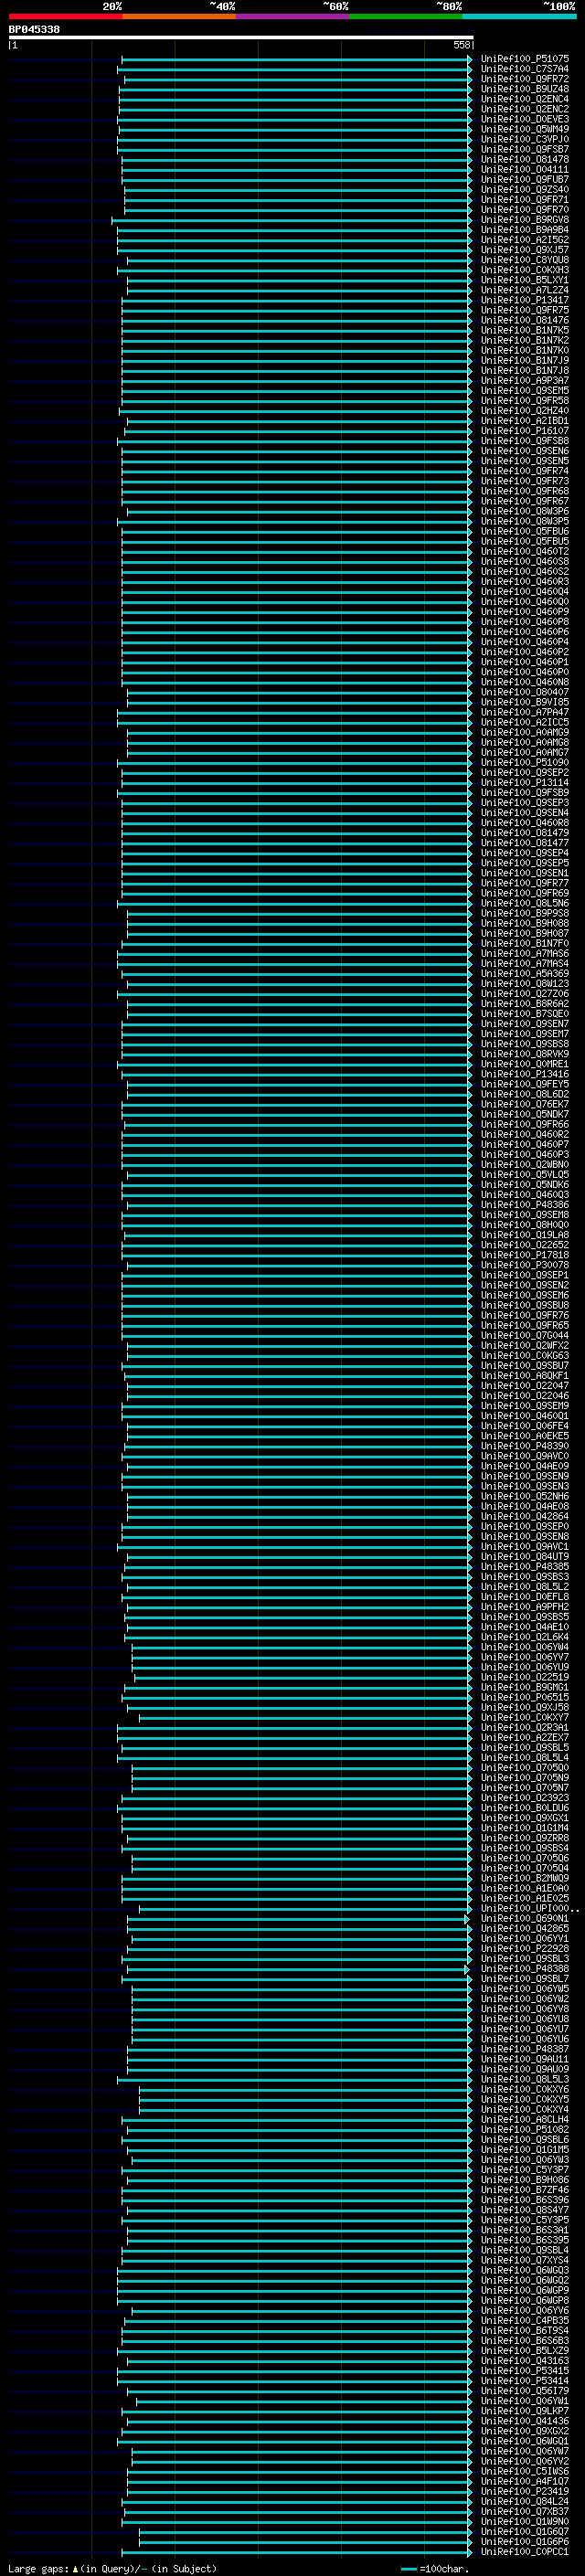Select hit label UniRef100_B9UZ48
The width and height of the screenshot is (585, 2576).
525,89
